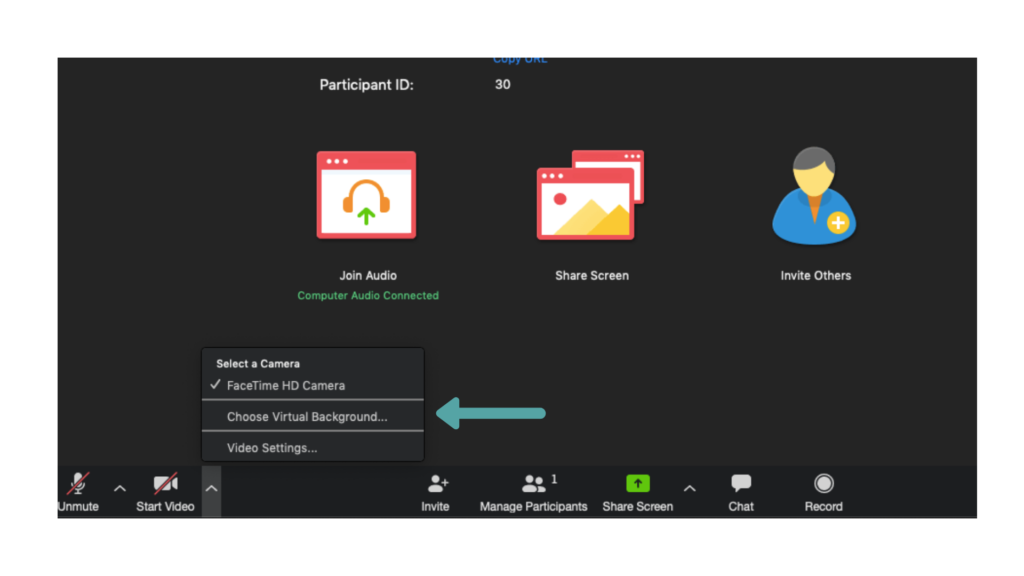
Task: Unmute the microphone
Action: point(78,493)
